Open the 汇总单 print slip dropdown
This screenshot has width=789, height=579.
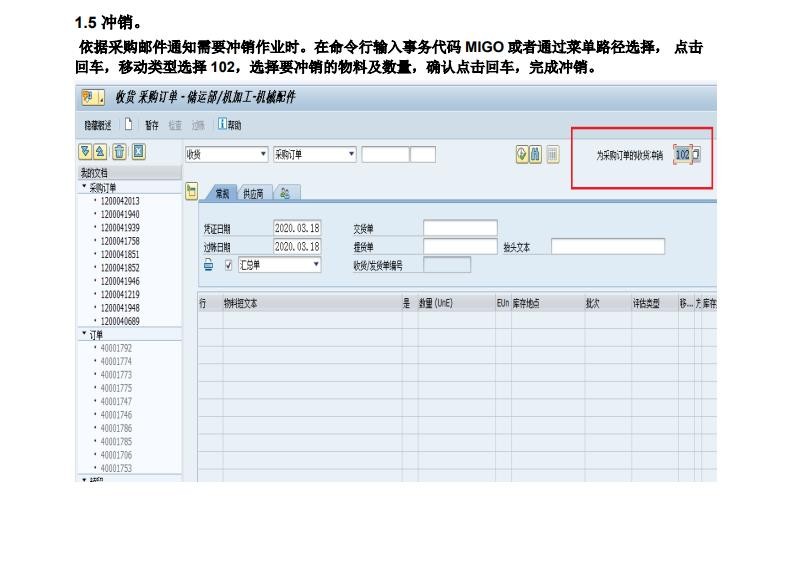coord(315,265)
